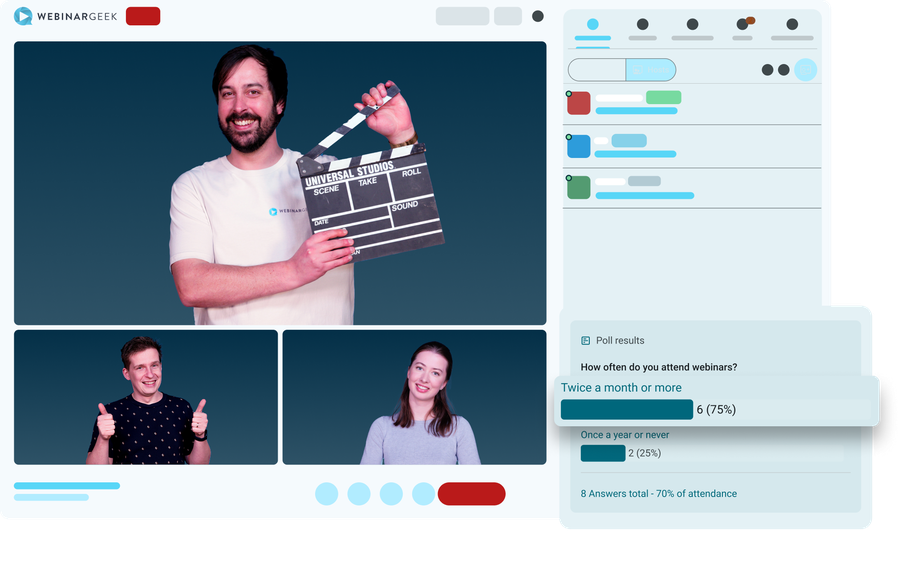
Task: Click the blue message line in the red avatar row
Action: click(637, 111)
